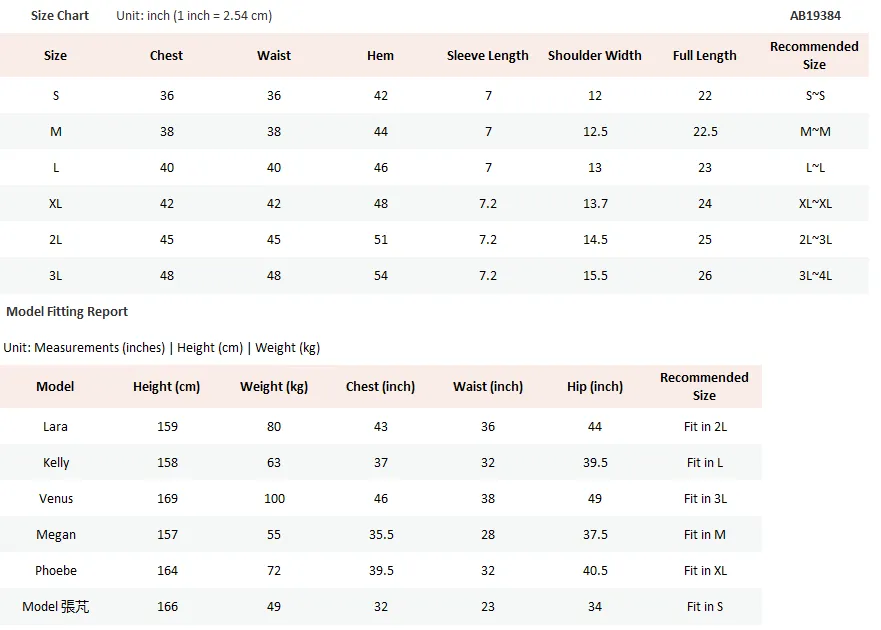Click the Fit in XL cell
Viewport: 881px width, 630px height.
coord(705,570)
